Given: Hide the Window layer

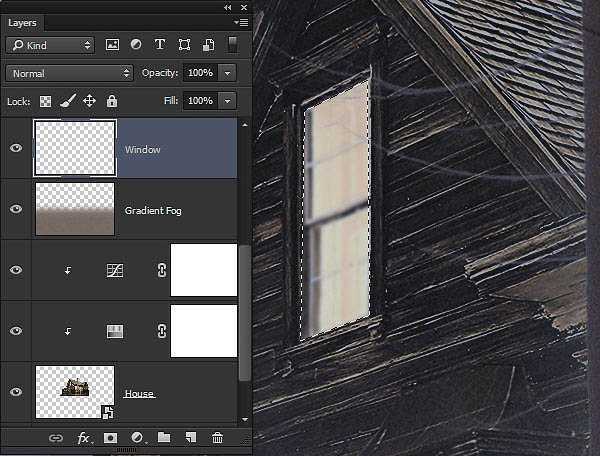Looking at the screenshot, I should coord(15,149).
